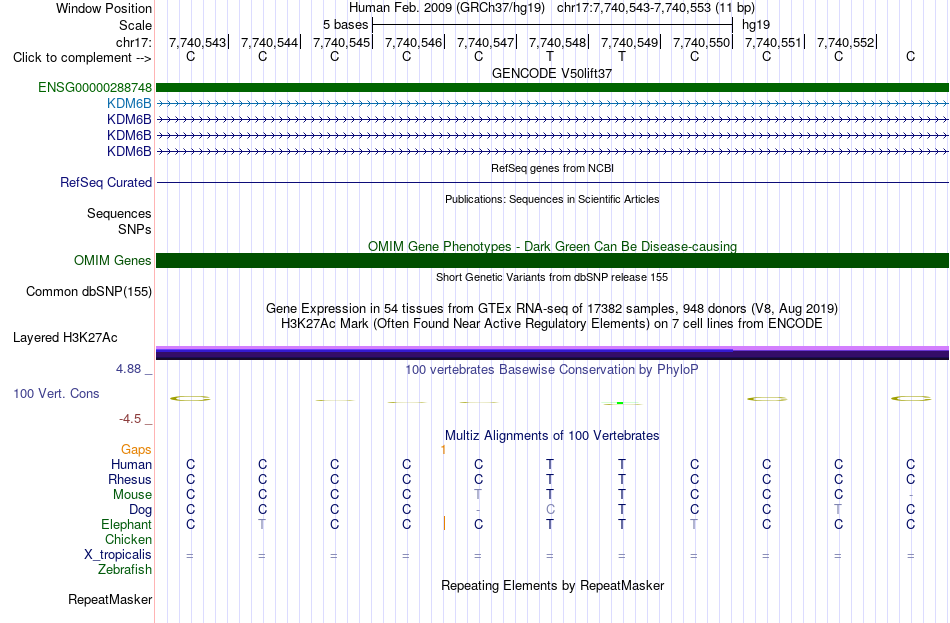Click H3K27Ac Mark ENCODE track title
This screenshot has height=623, width=950.
552,324
